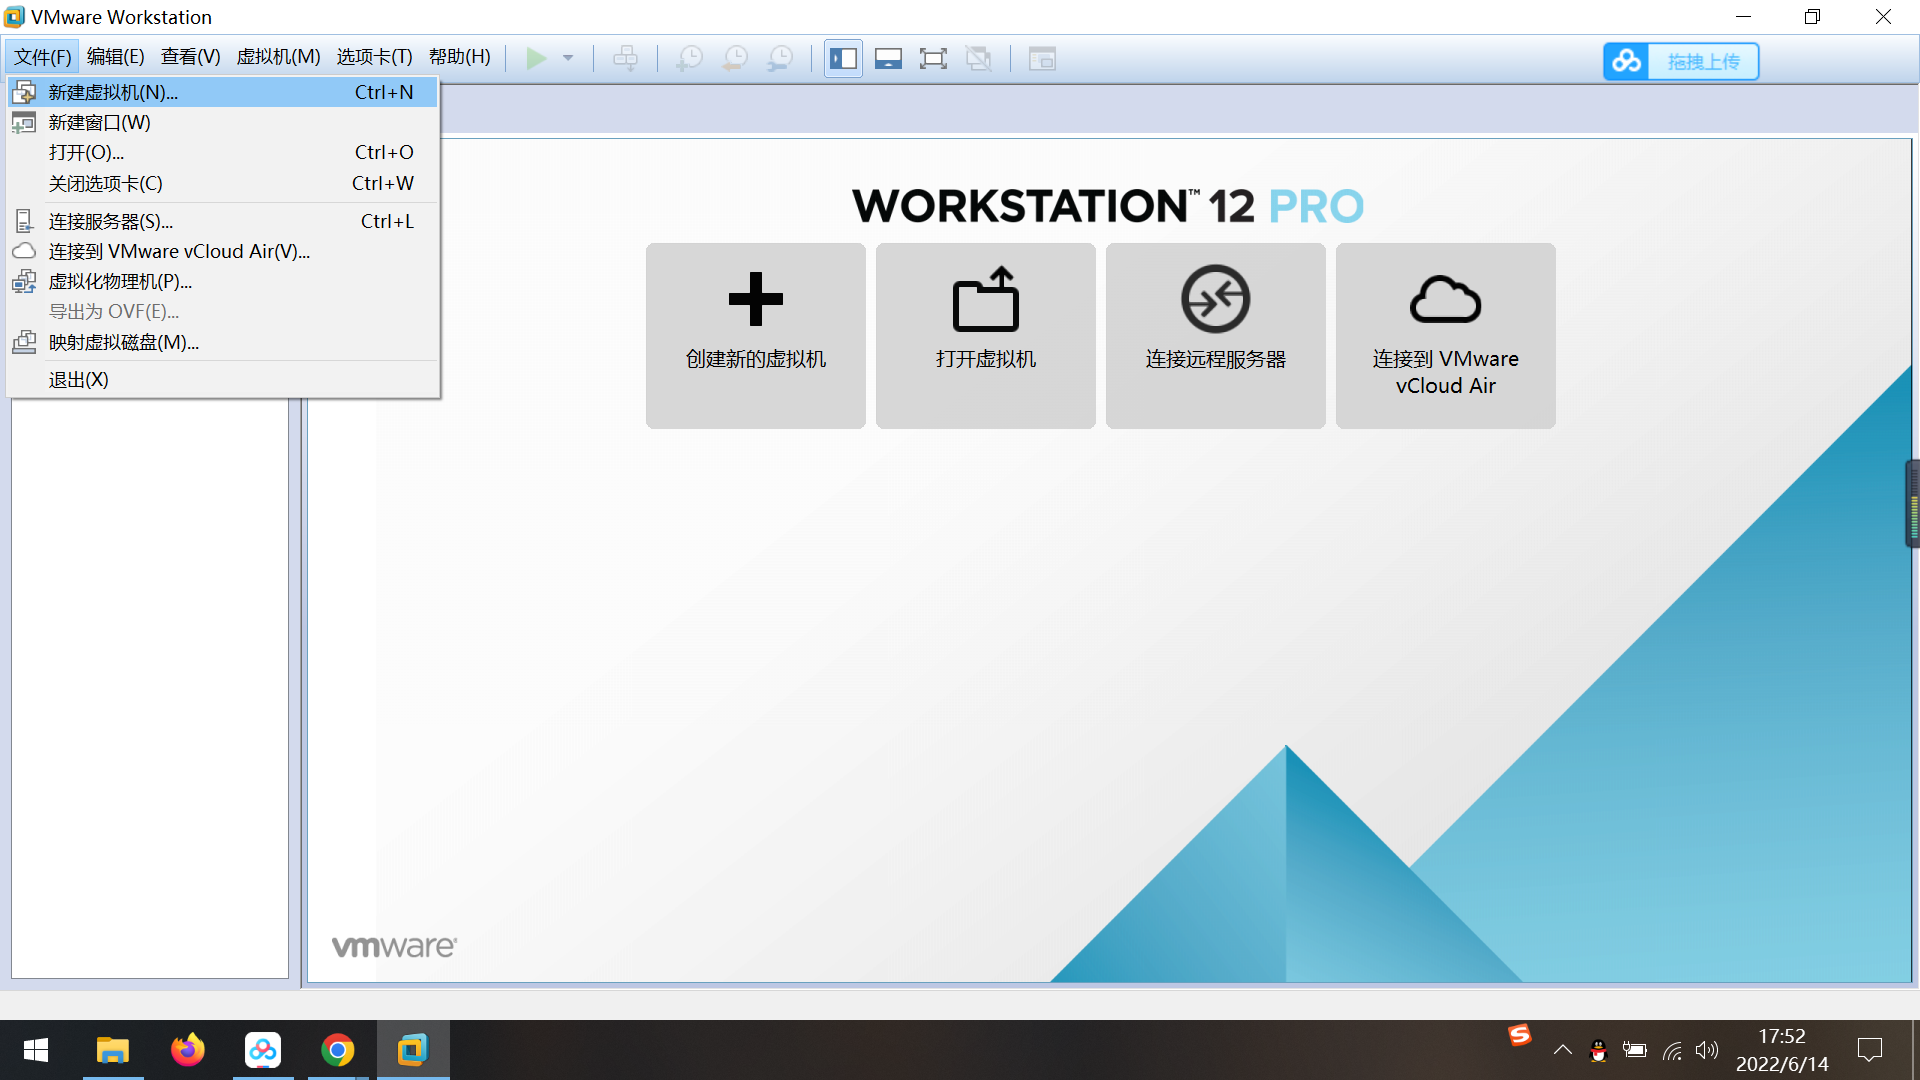Image resolution: width=1920 pixels, height=1080 pixels.
Task: Open the Snapshot Manager toolbar icon
Action: 780,59
